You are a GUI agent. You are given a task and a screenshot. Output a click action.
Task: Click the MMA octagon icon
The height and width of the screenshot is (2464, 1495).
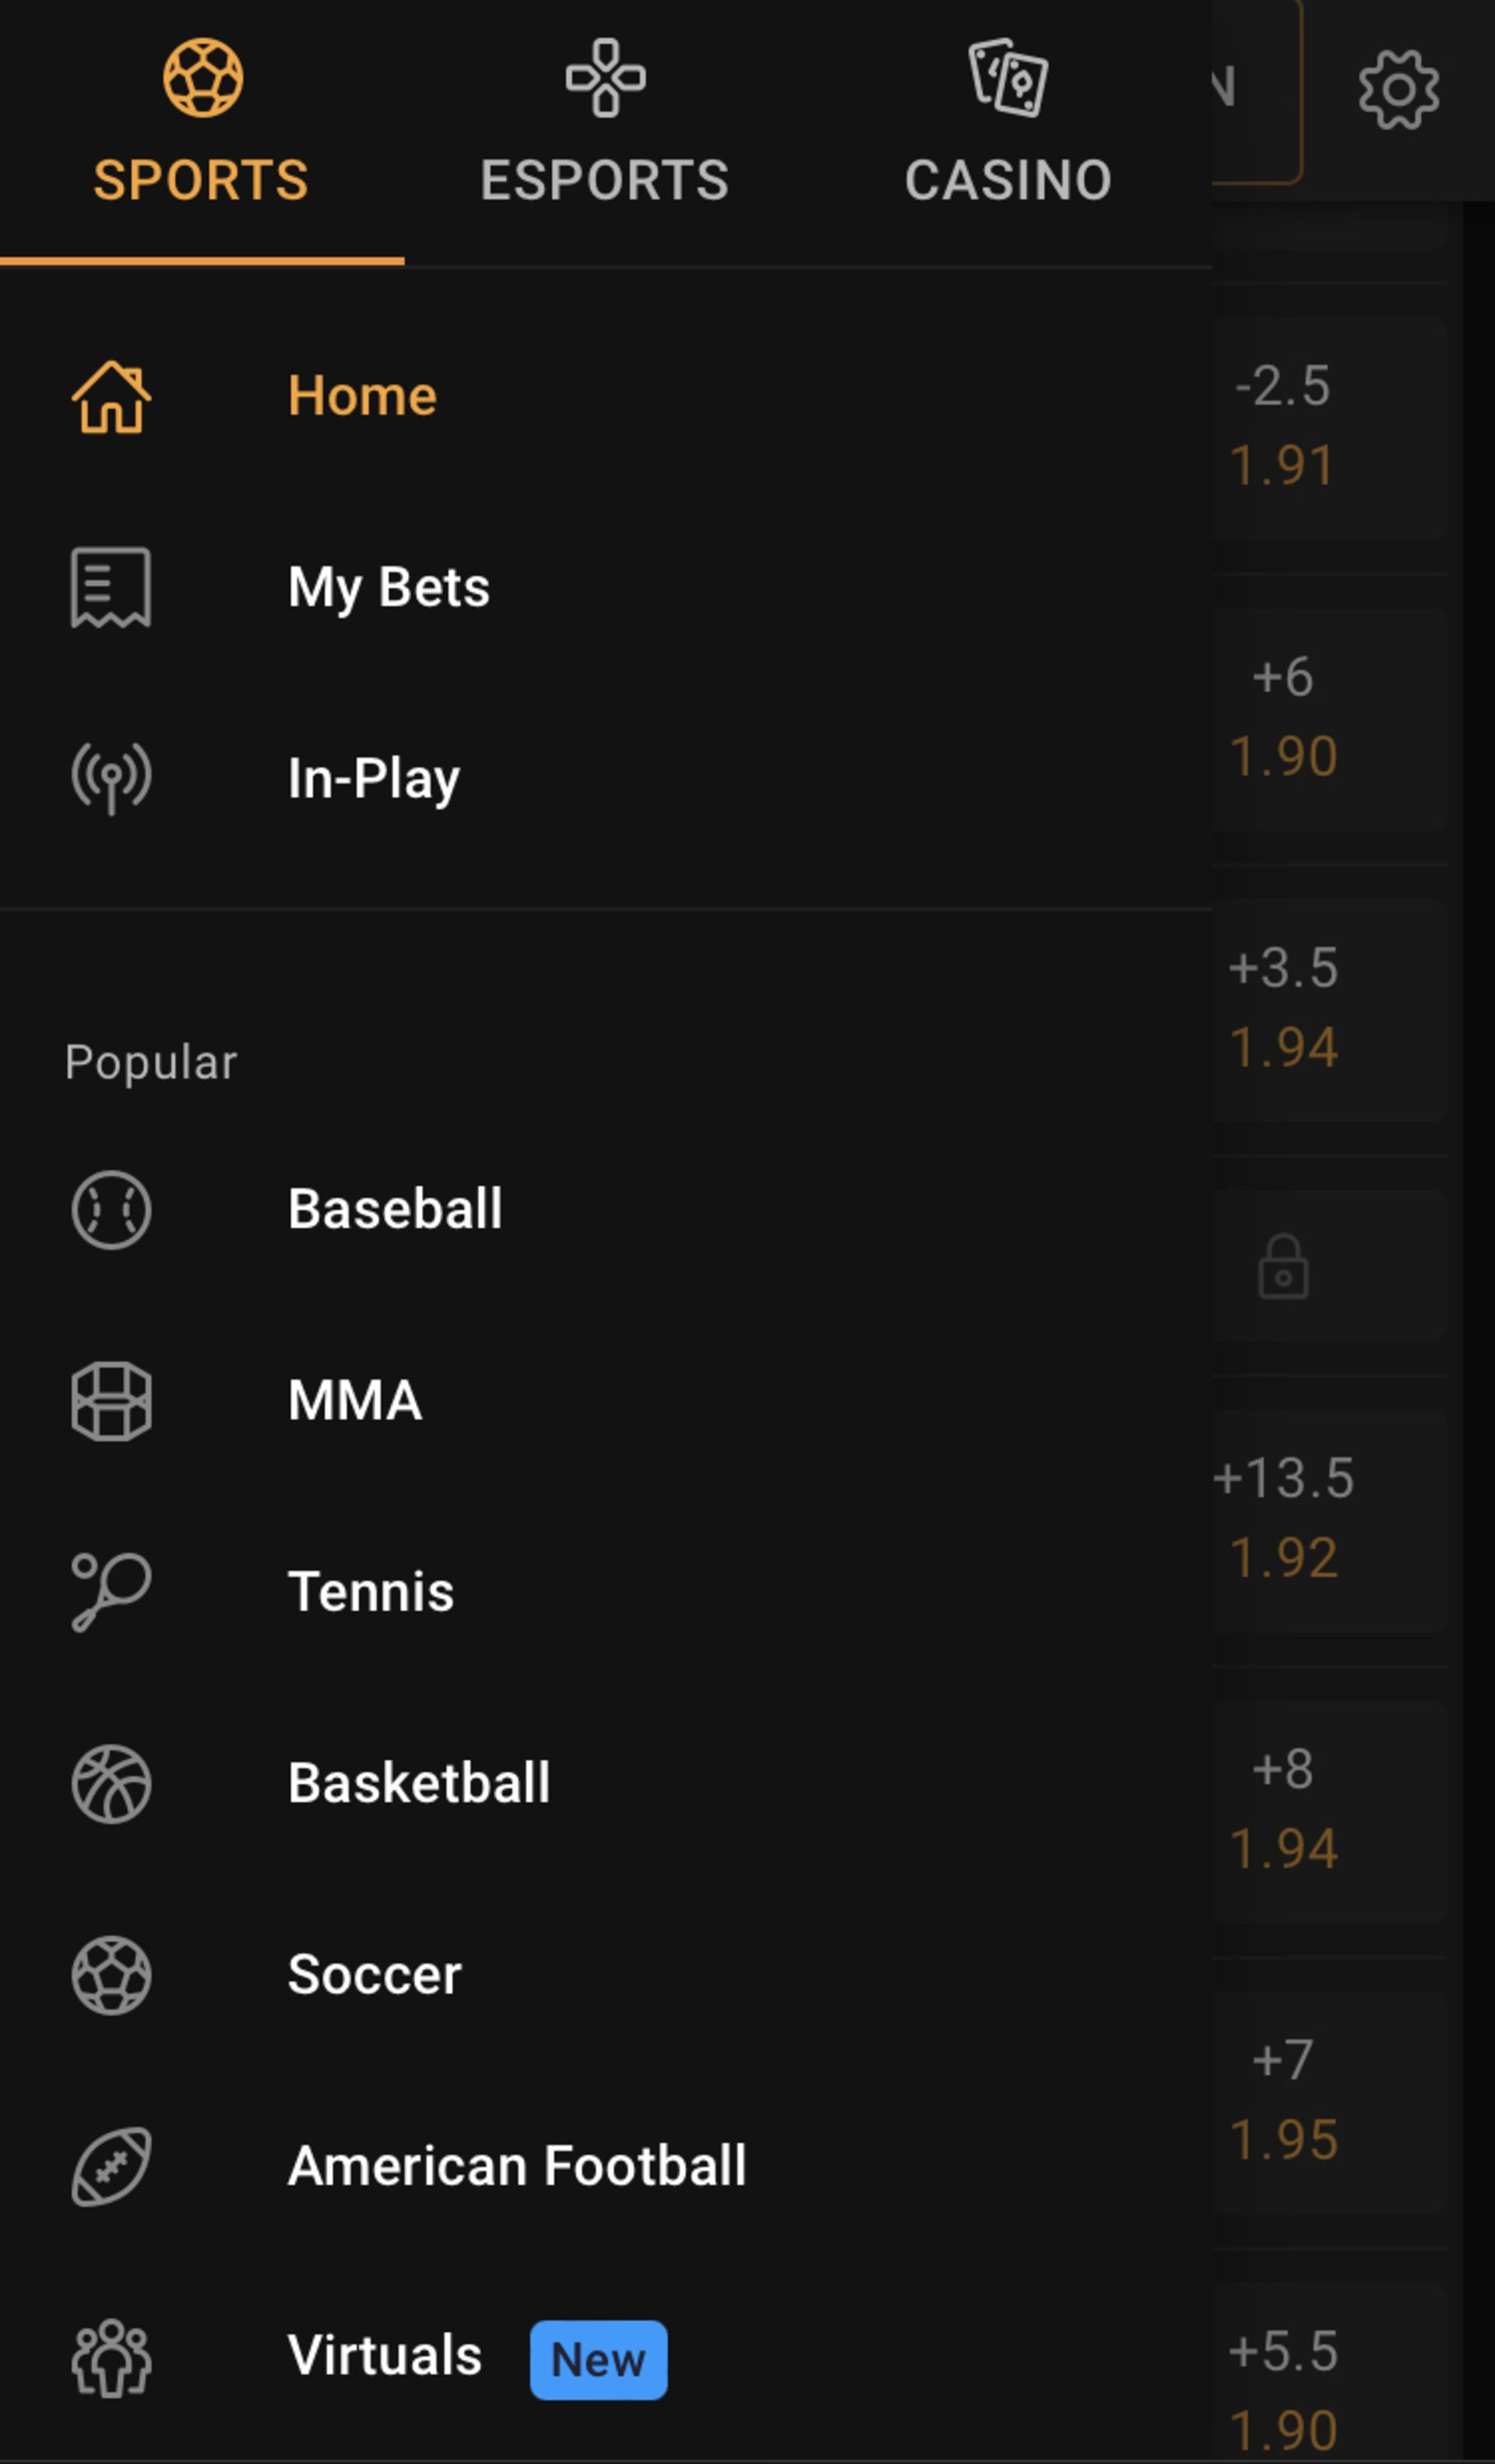111,1401
